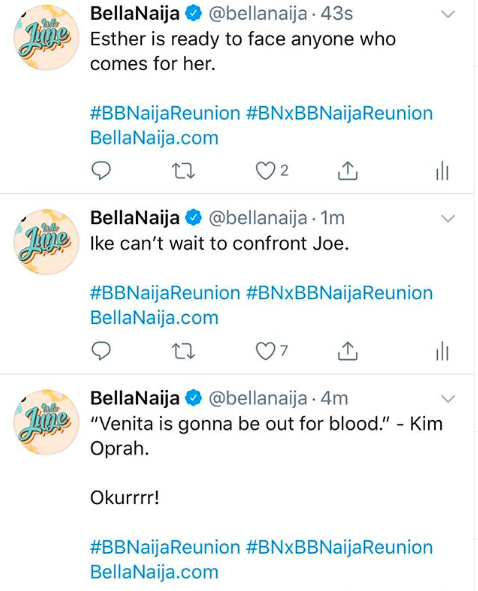This screenshot has height=591, width=478.
Task: Retweet the Esther tweet
Action: point(183,171)
